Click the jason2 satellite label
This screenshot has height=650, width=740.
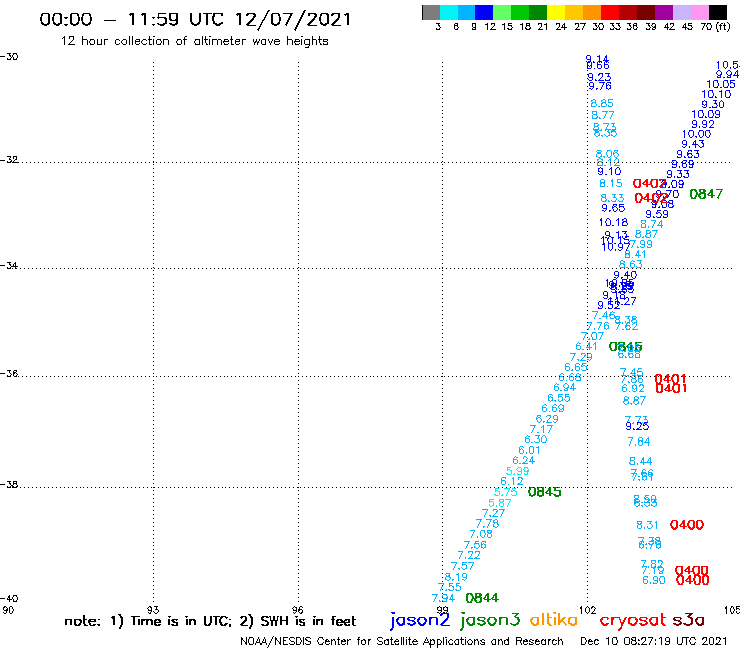pyautogui.click(x=420, y=620)
